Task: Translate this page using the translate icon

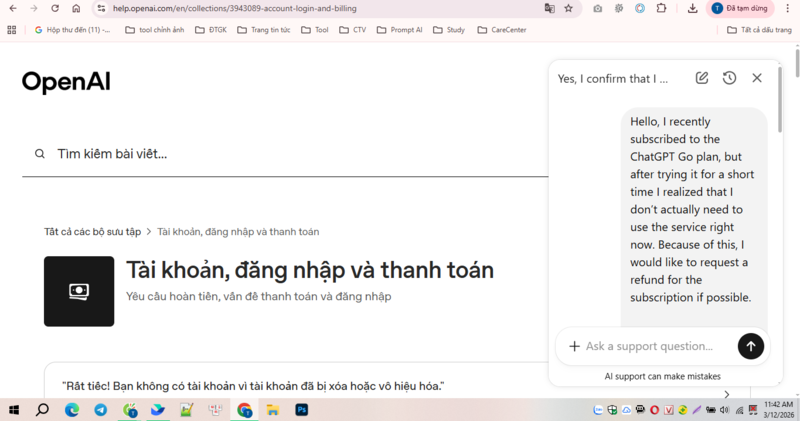Action: 549,8
